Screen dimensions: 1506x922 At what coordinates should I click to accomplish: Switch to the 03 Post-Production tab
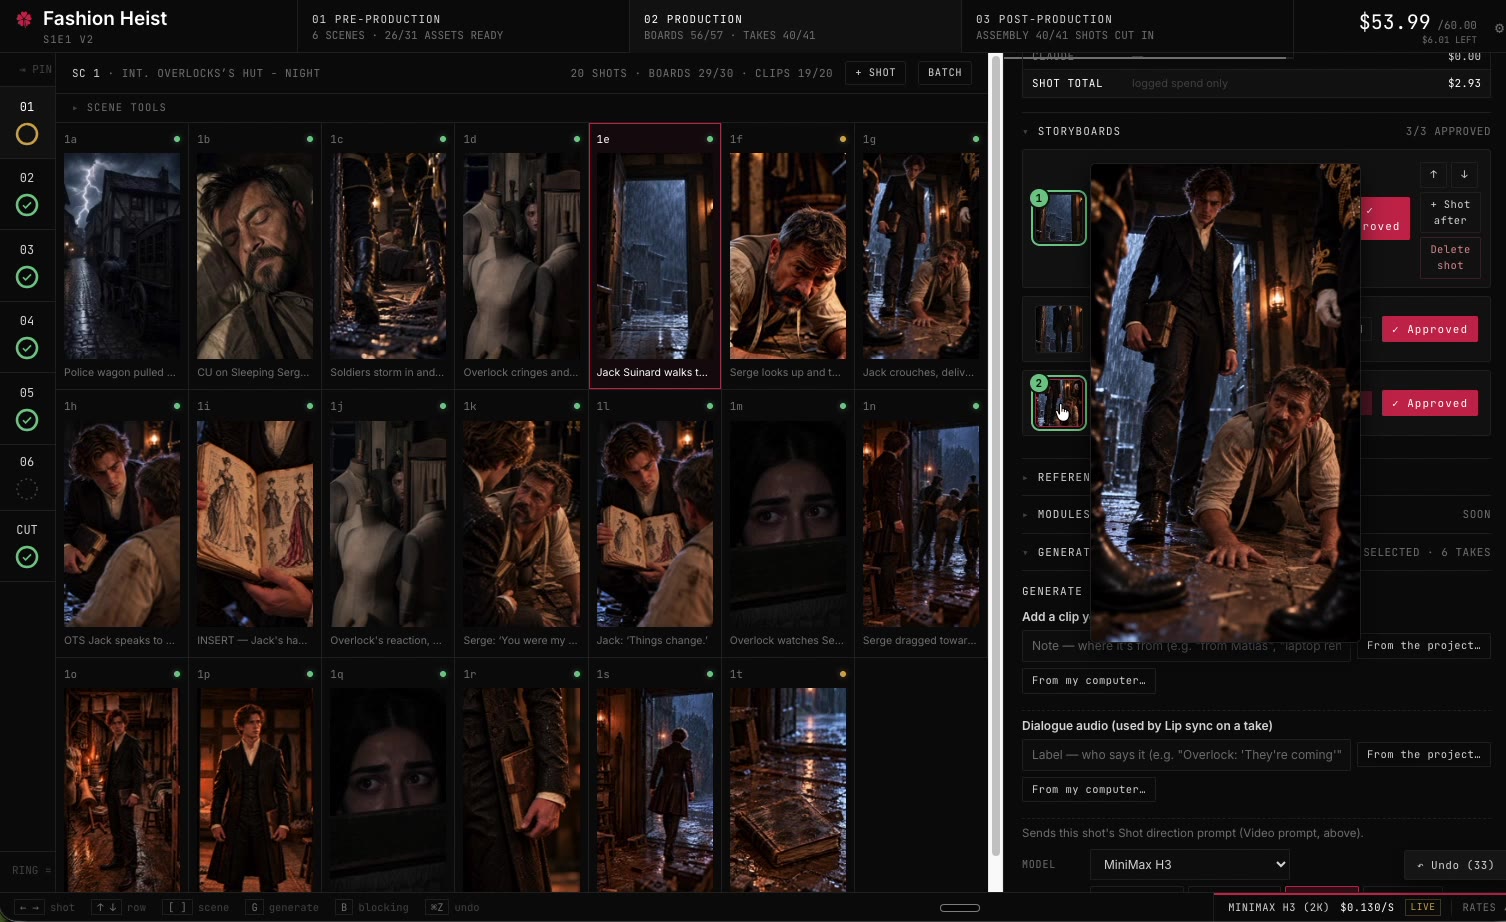click(1127, 26)
